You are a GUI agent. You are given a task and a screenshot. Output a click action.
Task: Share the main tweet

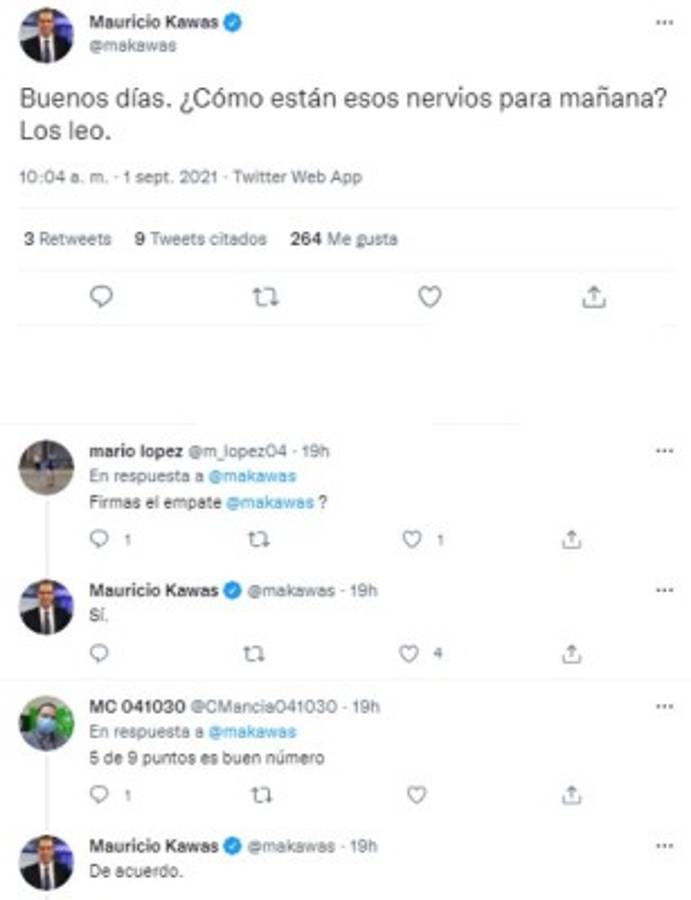[593, 297]
